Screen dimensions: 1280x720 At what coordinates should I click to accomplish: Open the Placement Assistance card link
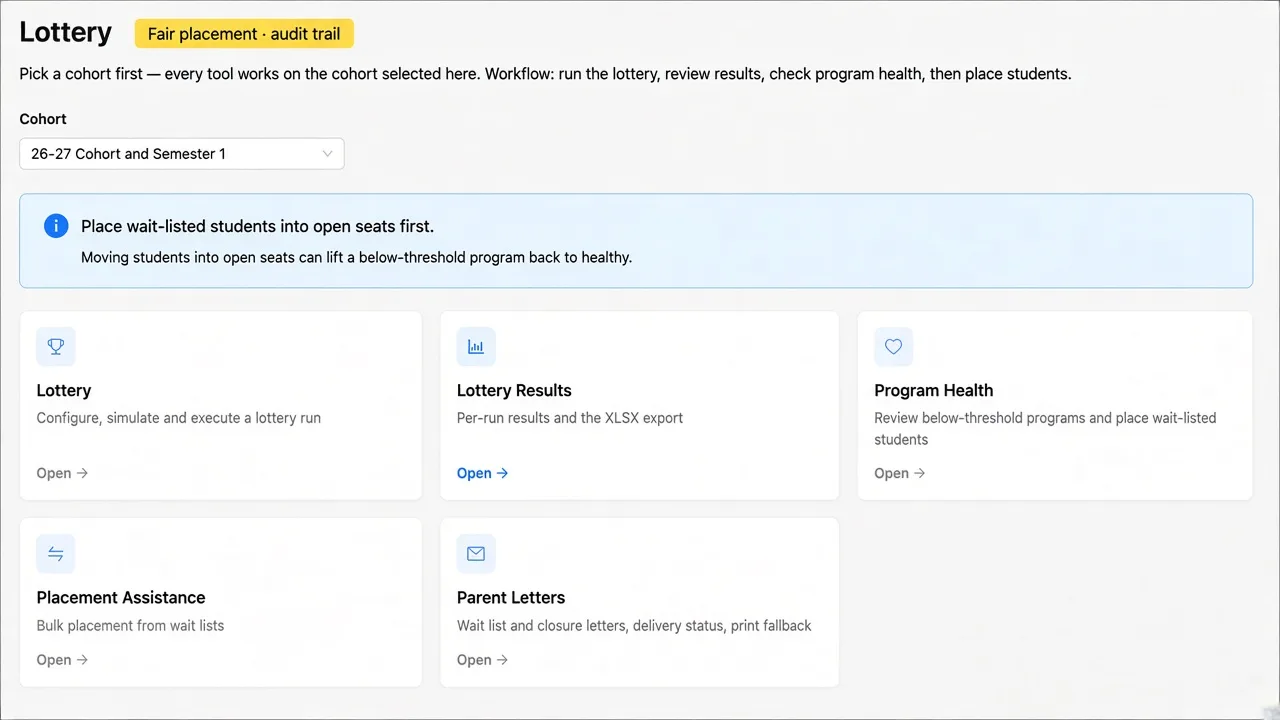[x=62, y=660]
